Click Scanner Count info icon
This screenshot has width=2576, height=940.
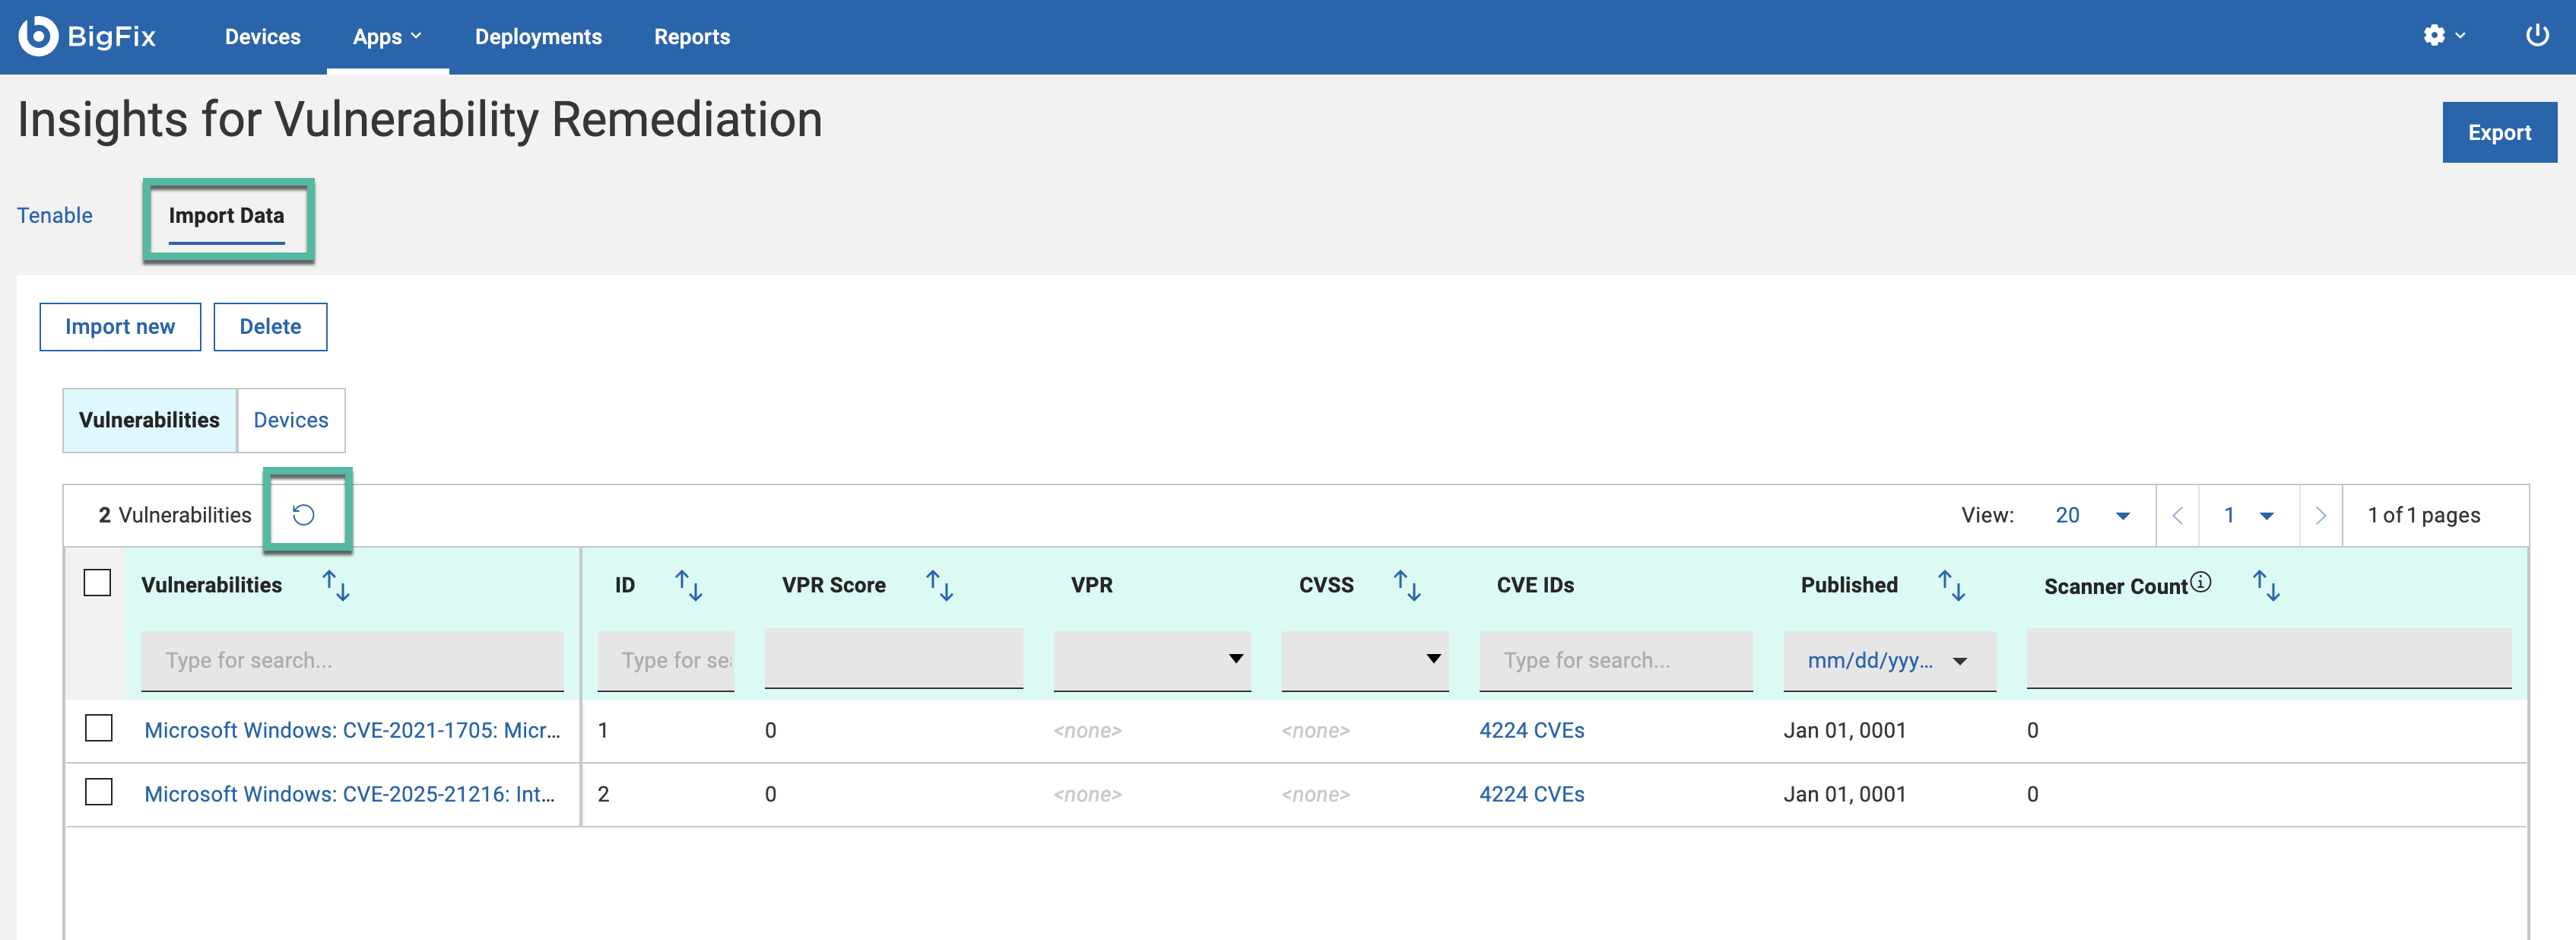pyautogui.click(x=2200, y=582)
